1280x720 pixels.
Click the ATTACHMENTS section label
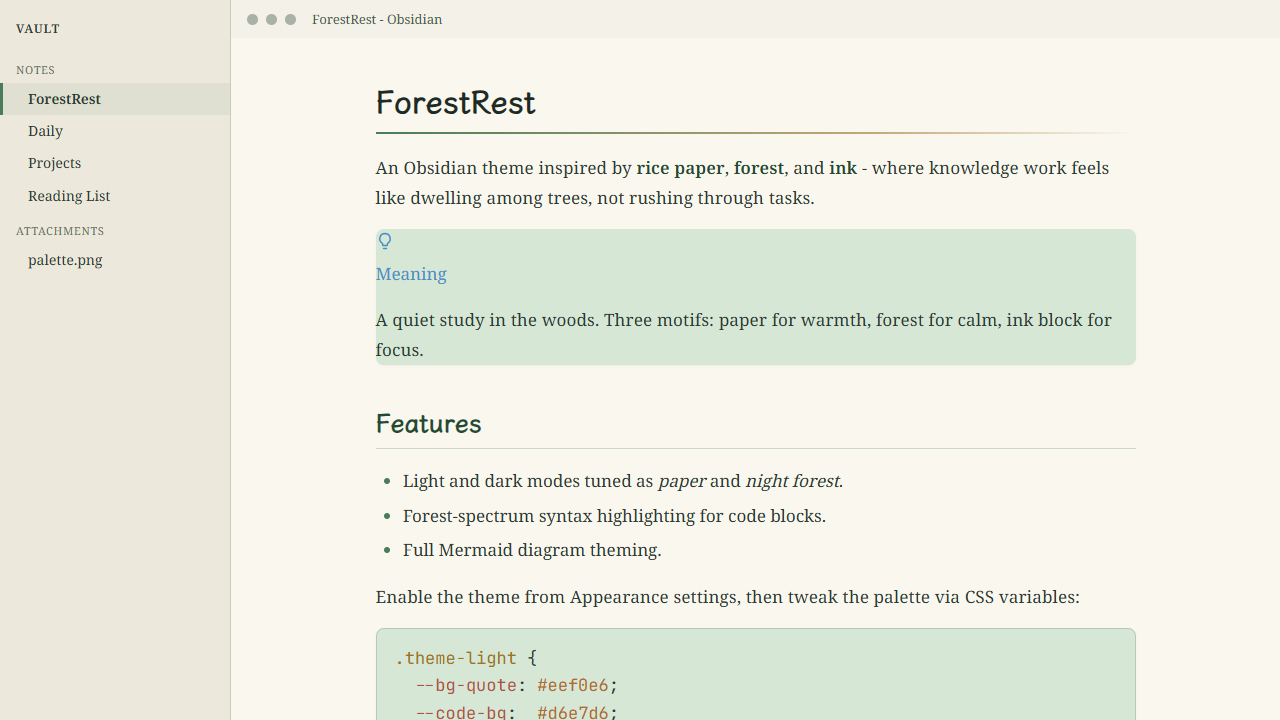coord(60,231)
